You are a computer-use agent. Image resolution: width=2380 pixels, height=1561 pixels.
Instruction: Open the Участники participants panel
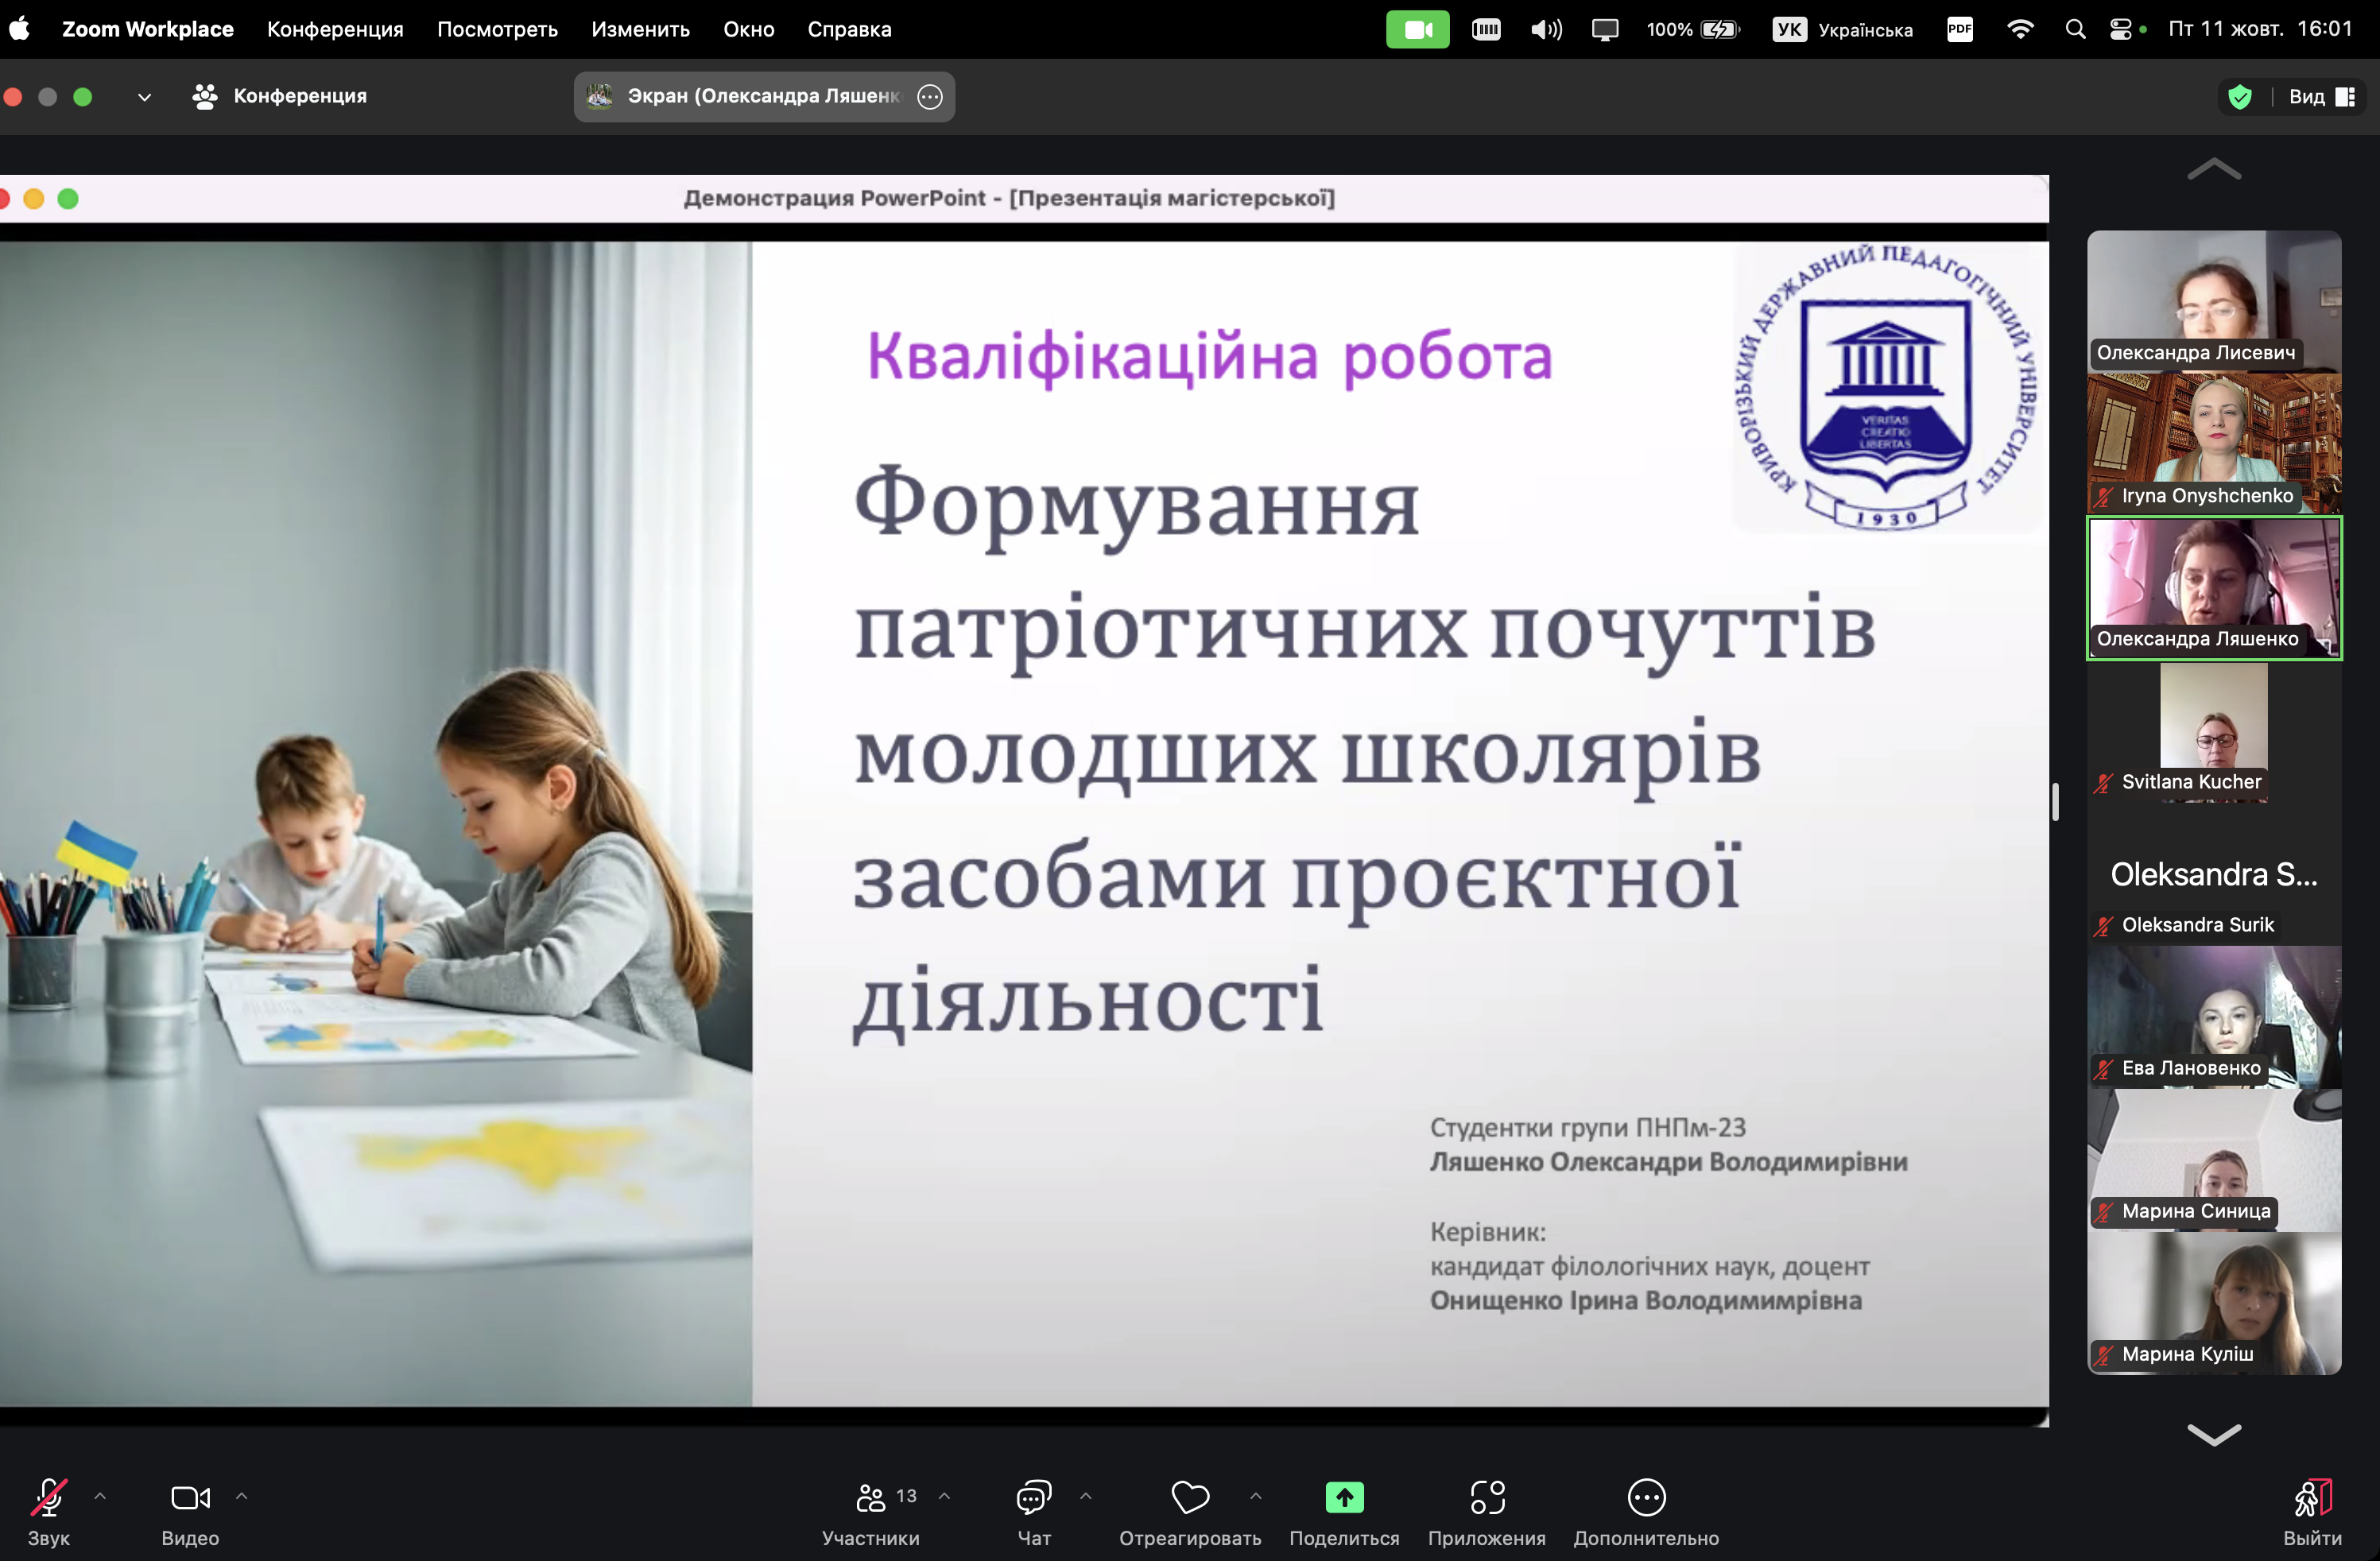click(x=871, y=1512)
